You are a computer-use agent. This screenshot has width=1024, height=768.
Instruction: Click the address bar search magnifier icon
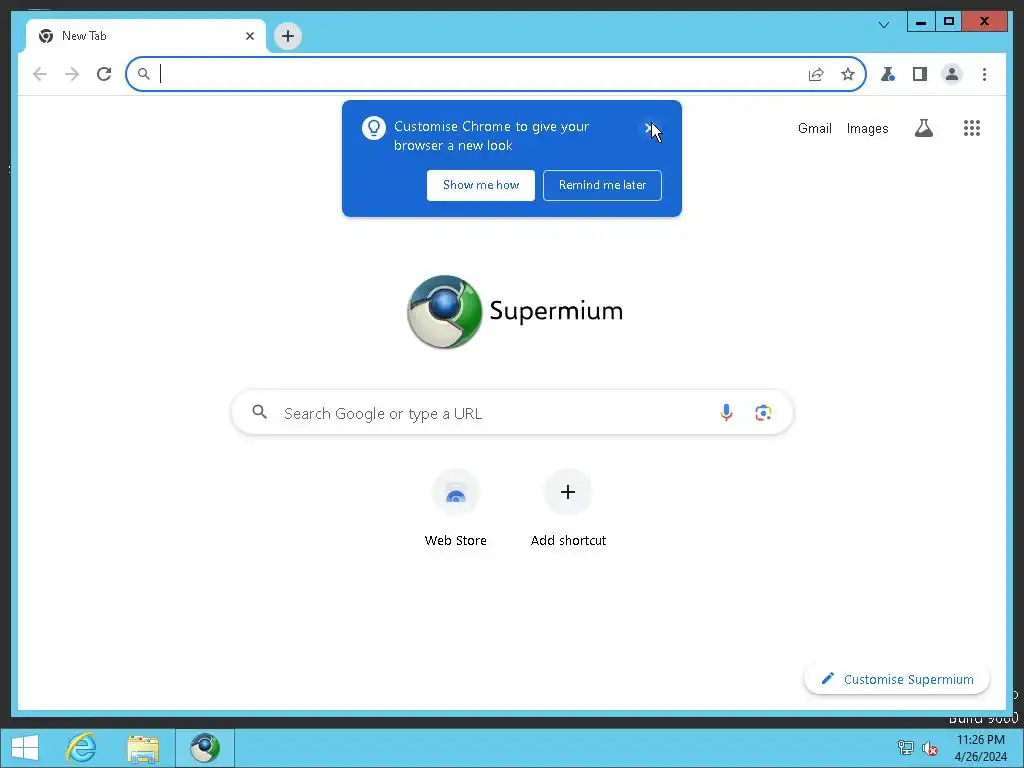click(x=144, y=74)
